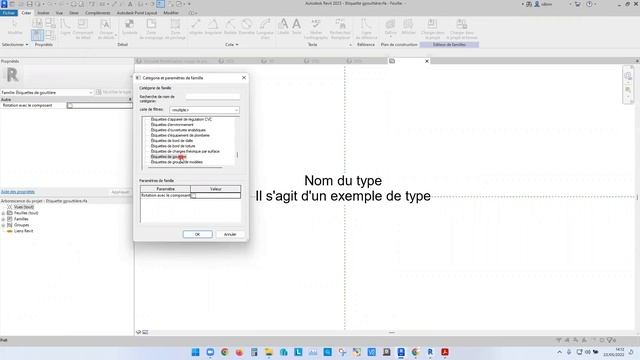The image size is (640, 360).
Task: Select Étiquettes d'environnement category
Action: 172,124
